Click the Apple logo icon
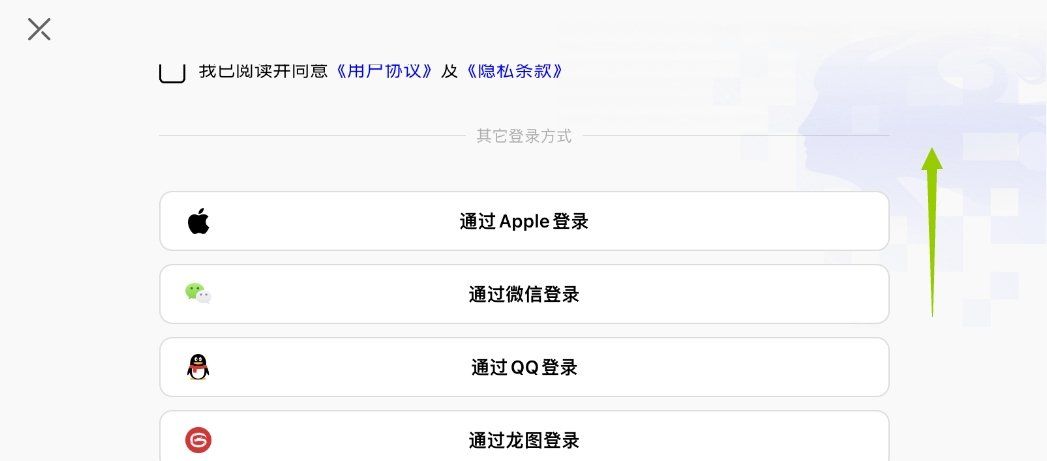 [198, 221]
